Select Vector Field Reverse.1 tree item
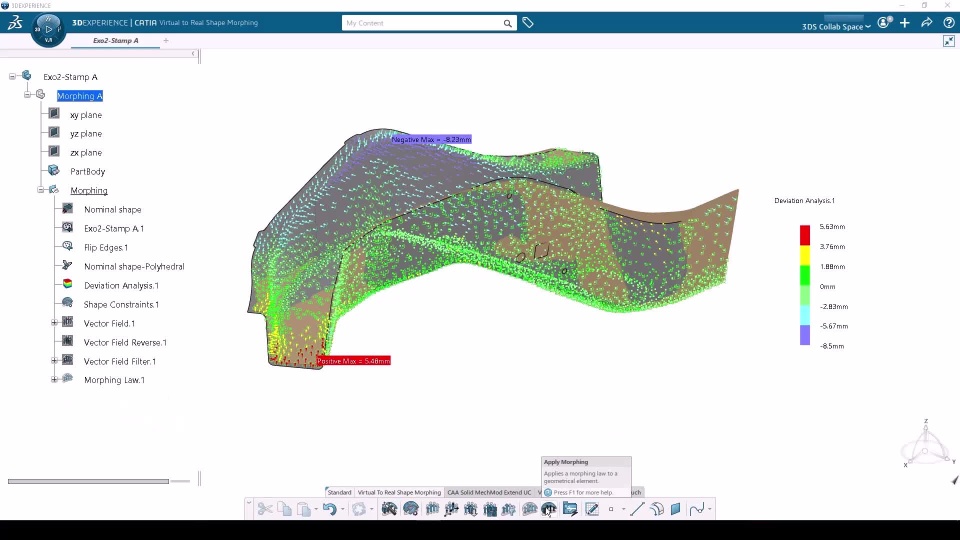 click(125, 342)
